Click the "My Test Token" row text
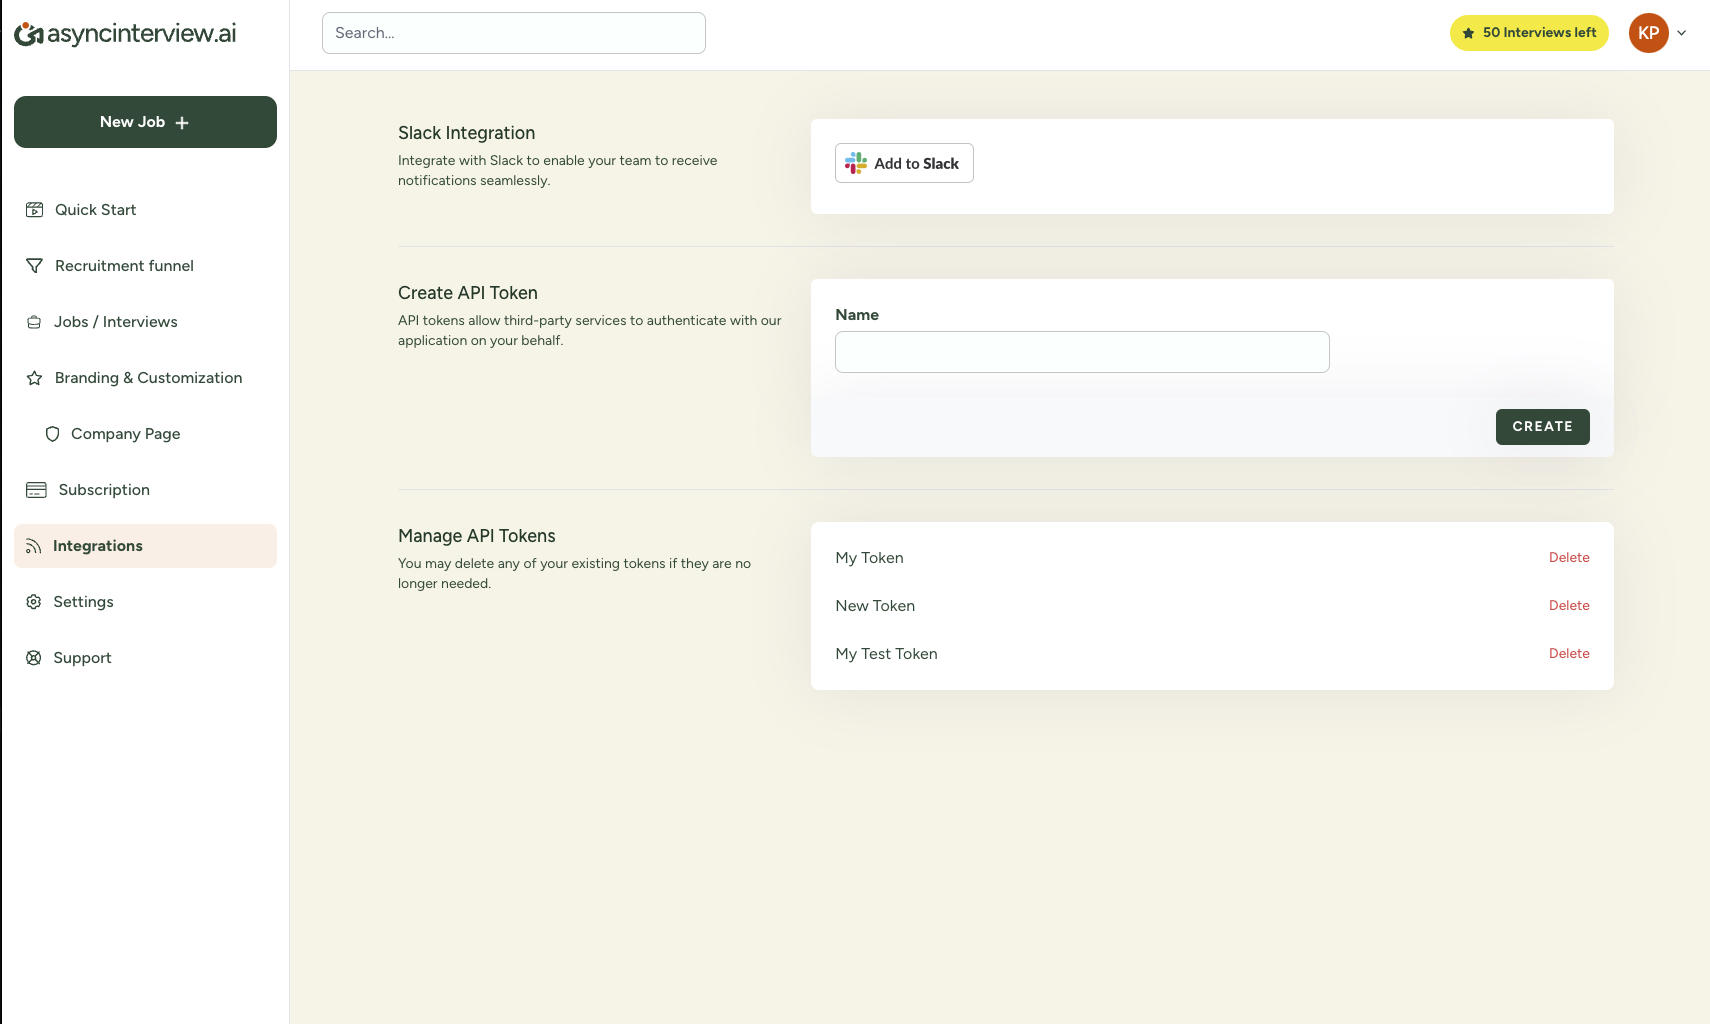The image size is (1710, 1024). (x=886, y=654)
